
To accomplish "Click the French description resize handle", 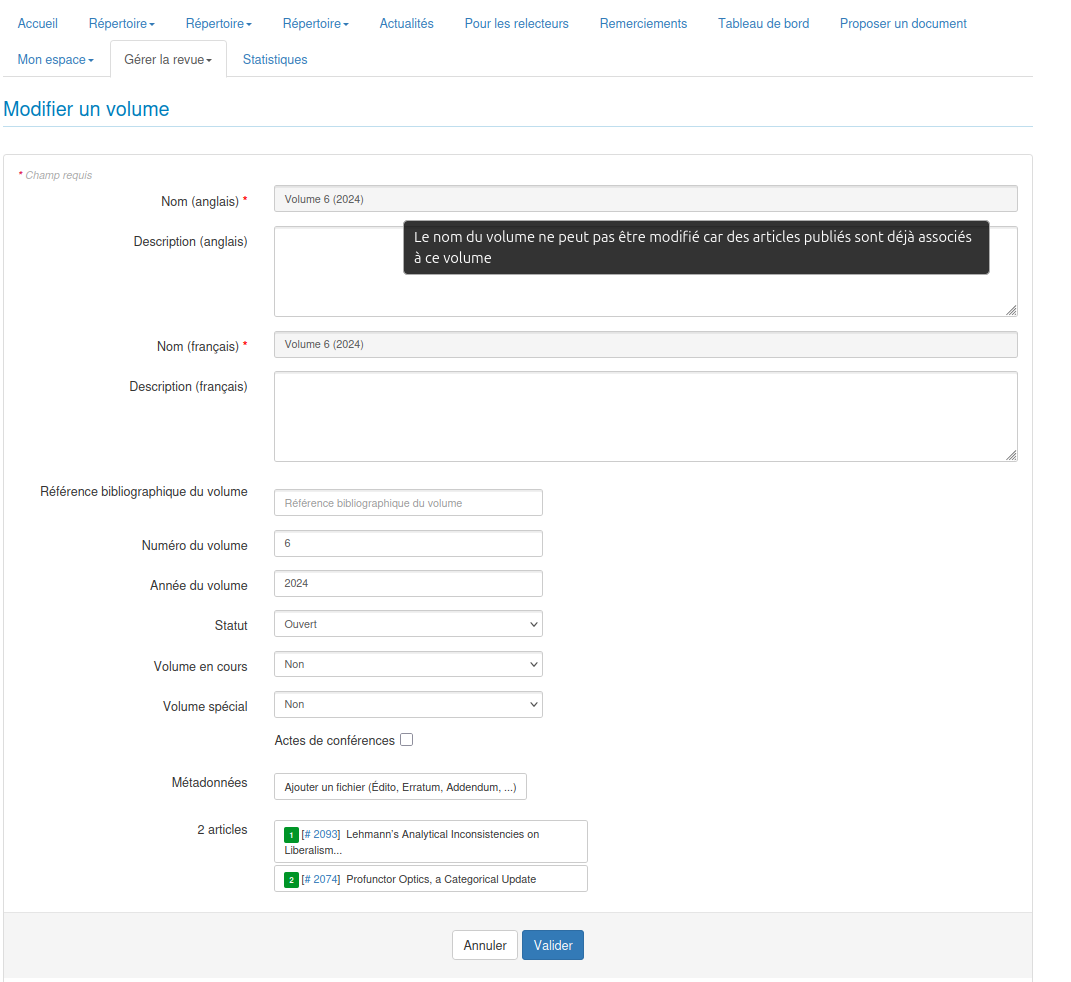I will click(1011, 455).
